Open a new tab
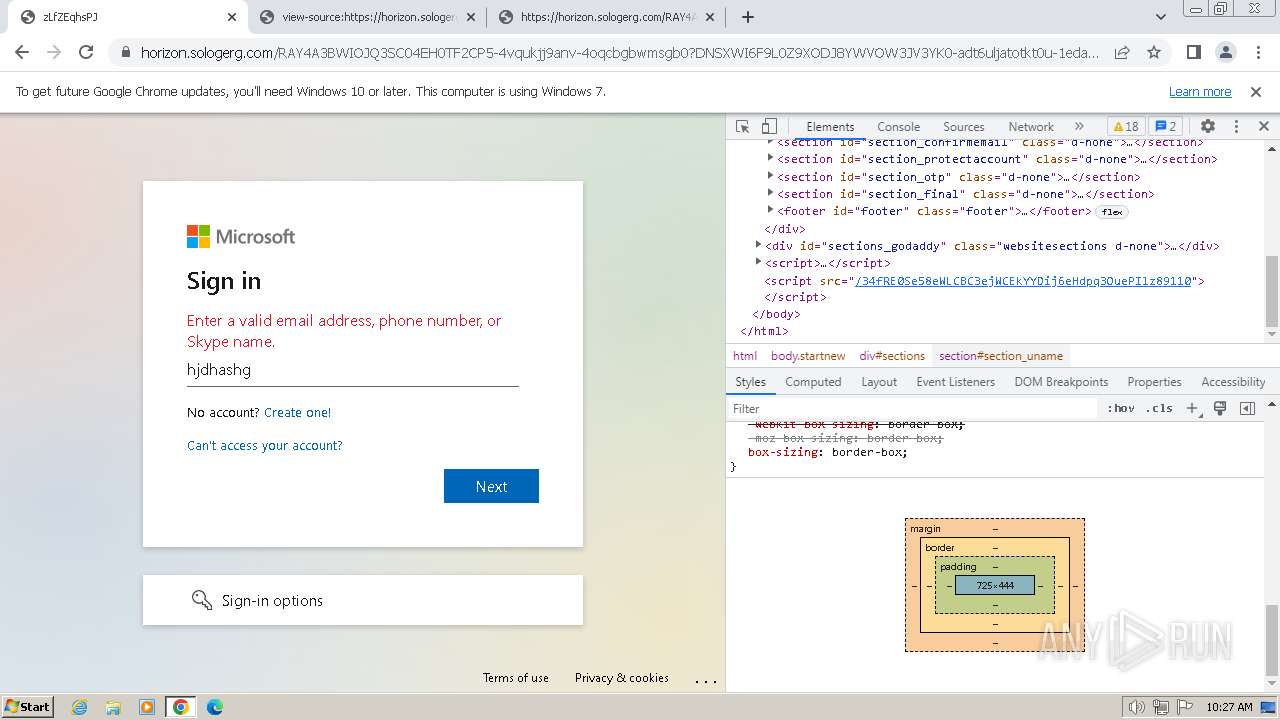This screenshot has height=720, width=1280. (x=747, y=17)
